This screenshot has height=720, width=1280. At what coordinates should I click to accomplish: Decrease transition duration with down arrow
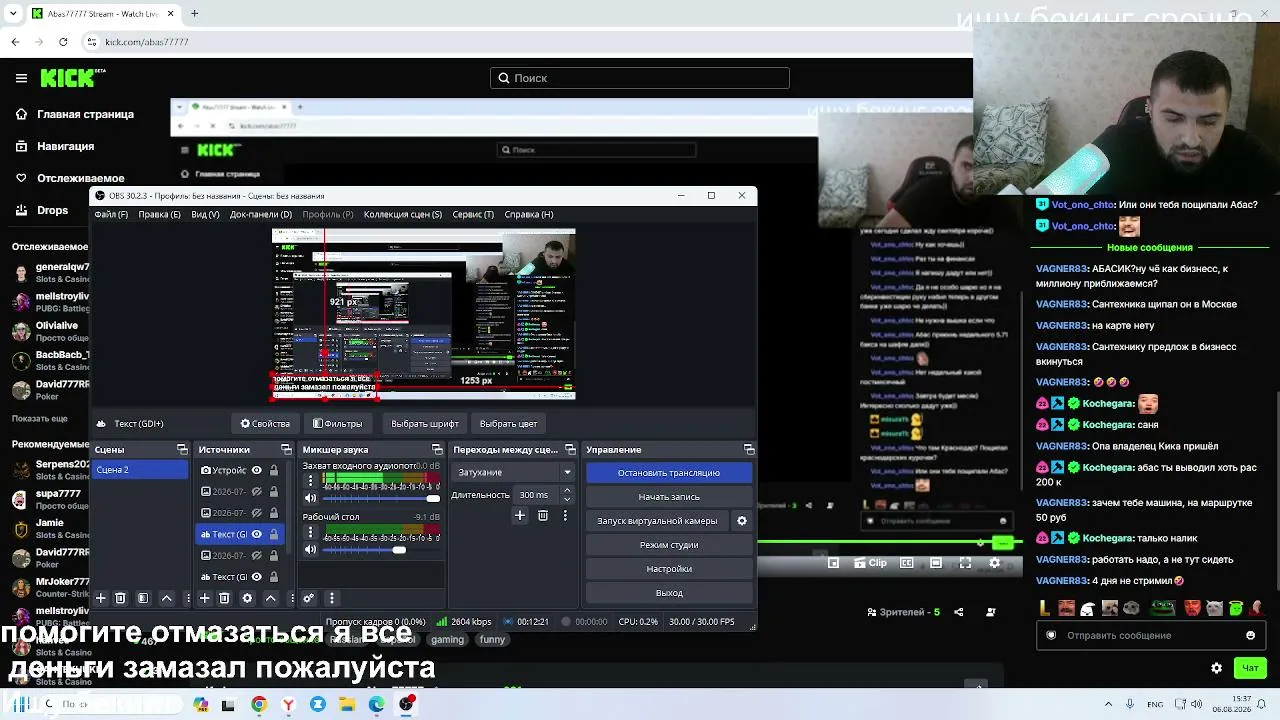(x=568, y=499)
